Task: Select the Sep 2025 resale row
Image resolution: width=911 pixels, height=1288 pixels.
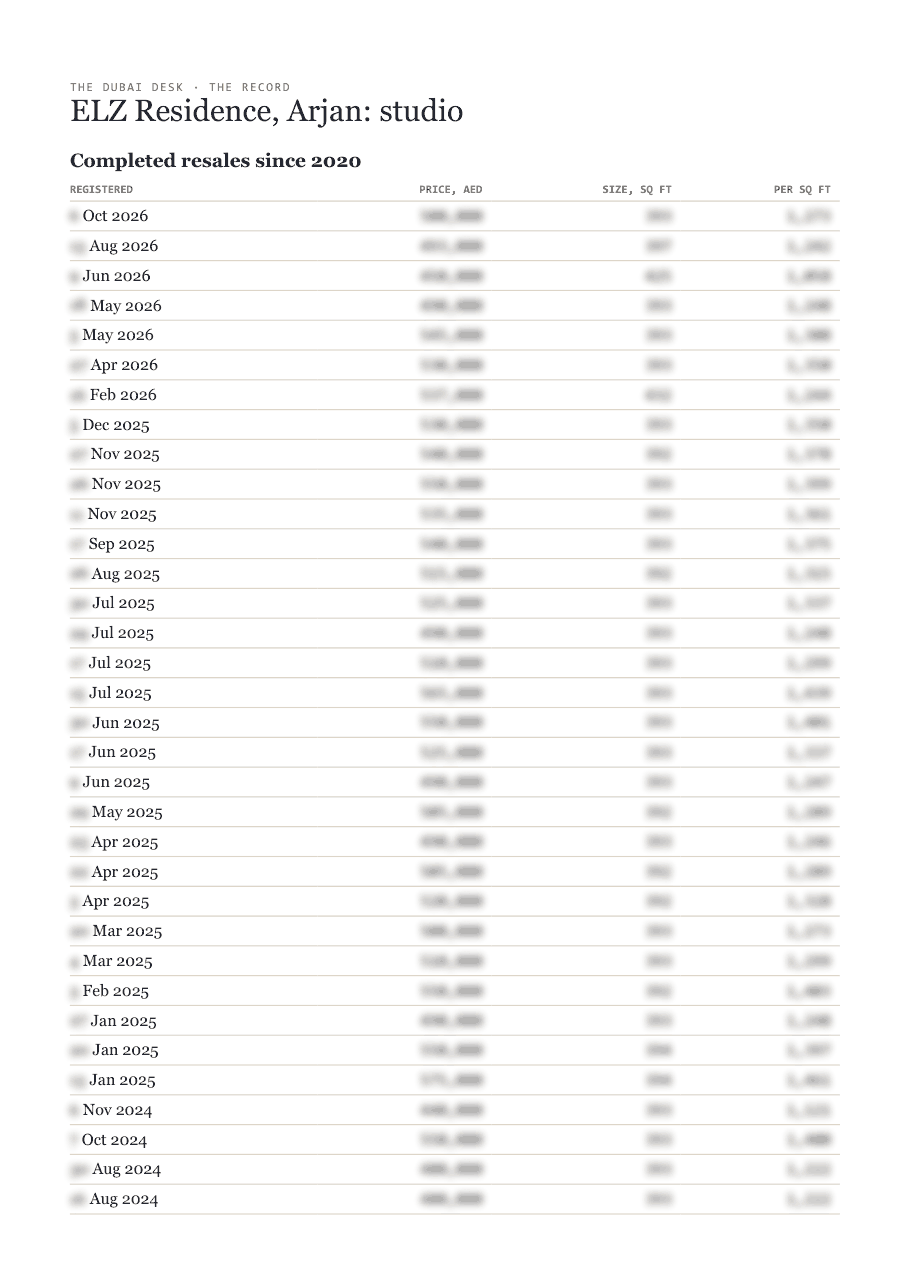Action: pyautogui.click(x=455, y=544)
